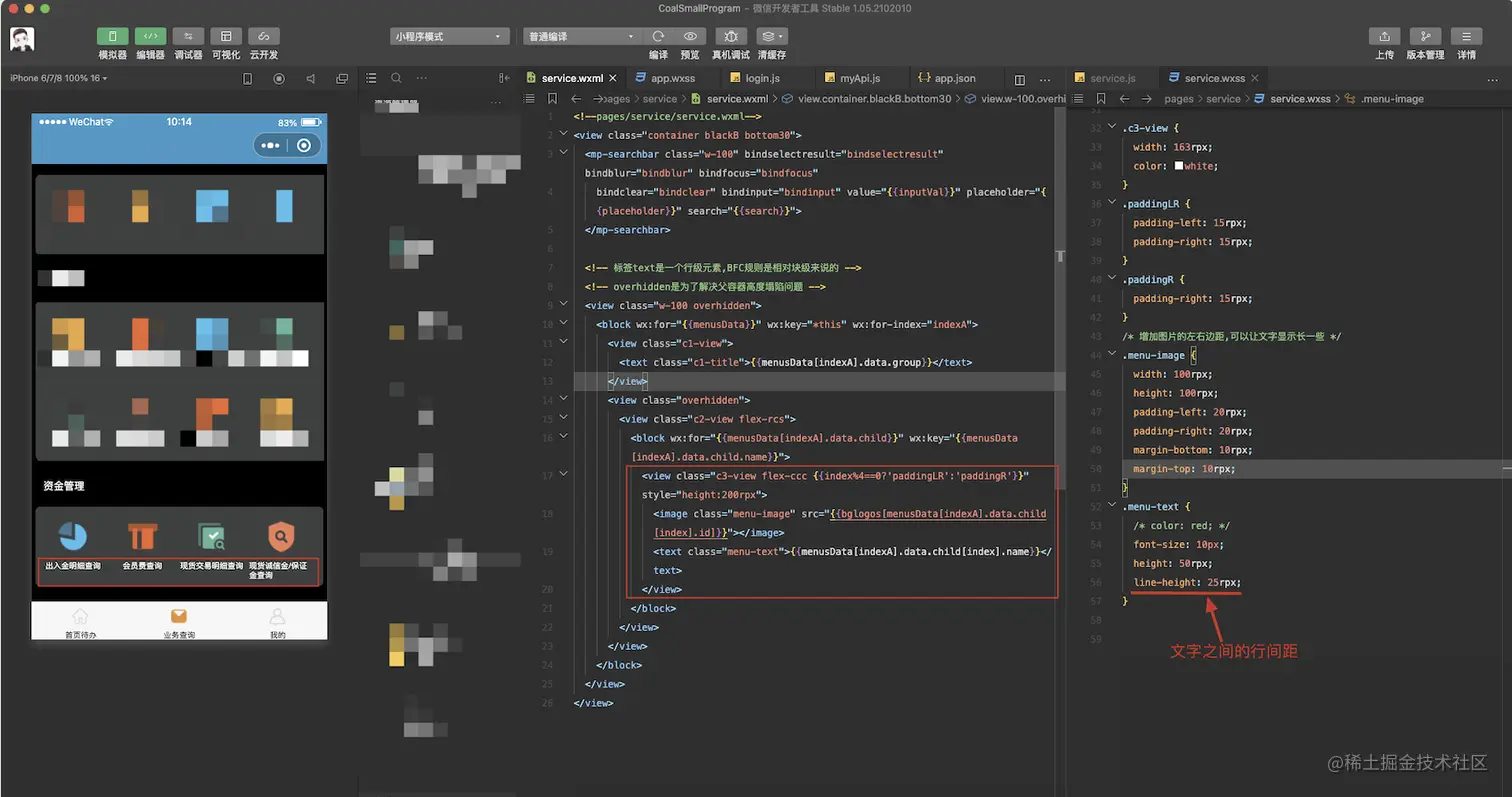Collapse the file sidebar with the arrow icon
This screenshot has height=797, width=1512.
point(504,78)
